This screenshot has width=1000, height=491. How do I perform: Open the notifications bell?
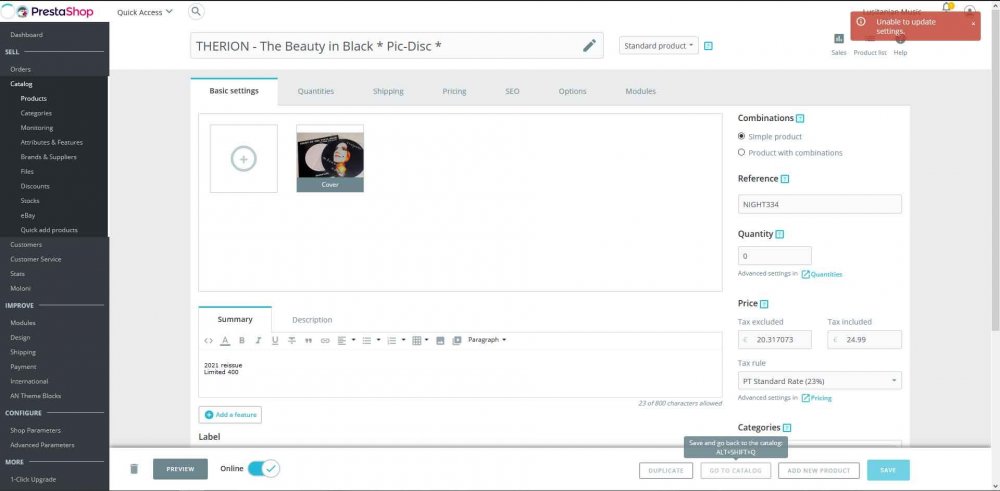[947, 8]
